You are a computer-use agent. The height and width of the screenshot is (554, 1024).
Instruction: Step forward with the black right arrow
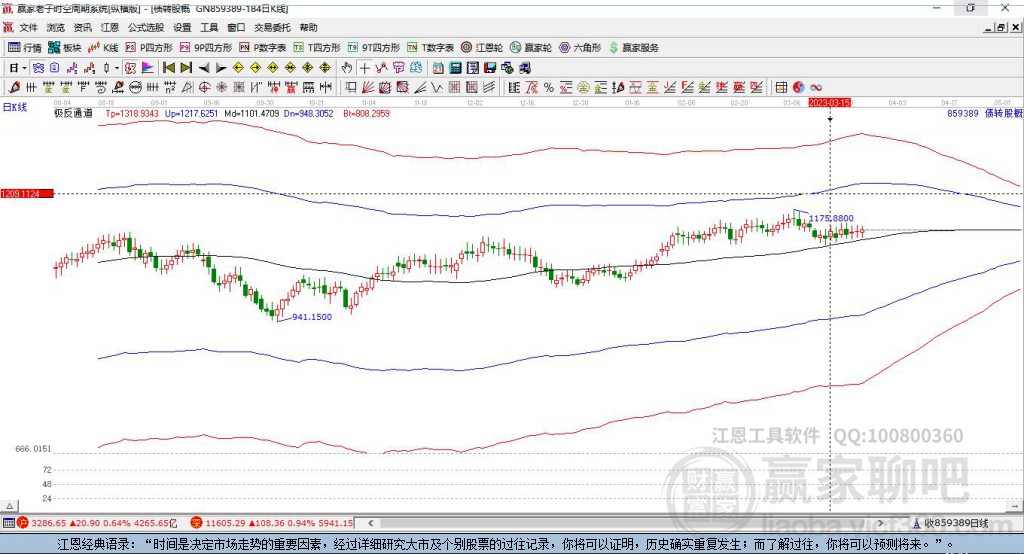click(x=221, y=68)
